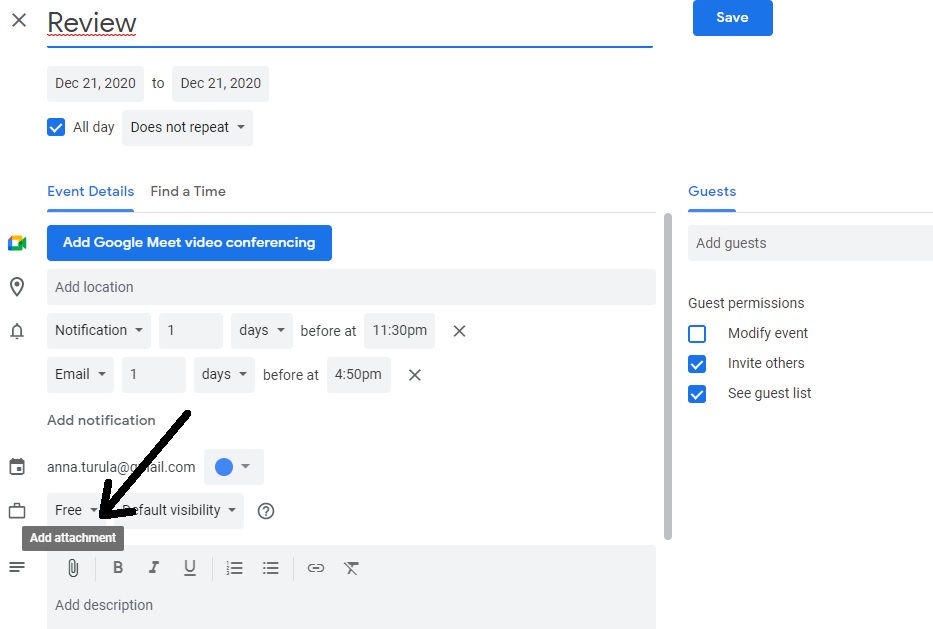Click the event details vertical scrollbar
The width and height of the screenshot is (933, 629).
pyautogui.click(x=668, y=376)
